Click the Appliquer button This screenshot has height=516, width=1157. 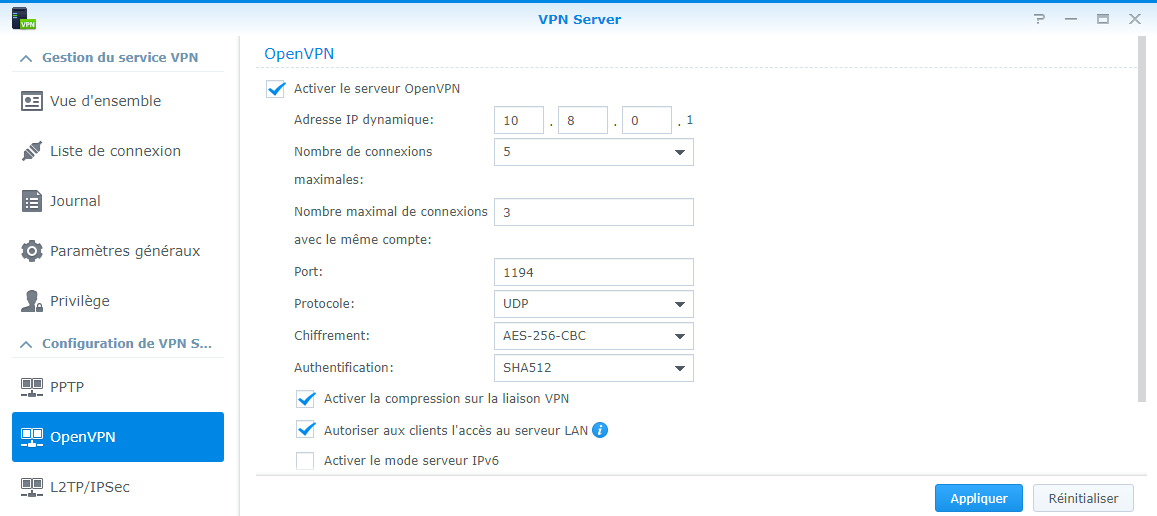pos(979,499)
